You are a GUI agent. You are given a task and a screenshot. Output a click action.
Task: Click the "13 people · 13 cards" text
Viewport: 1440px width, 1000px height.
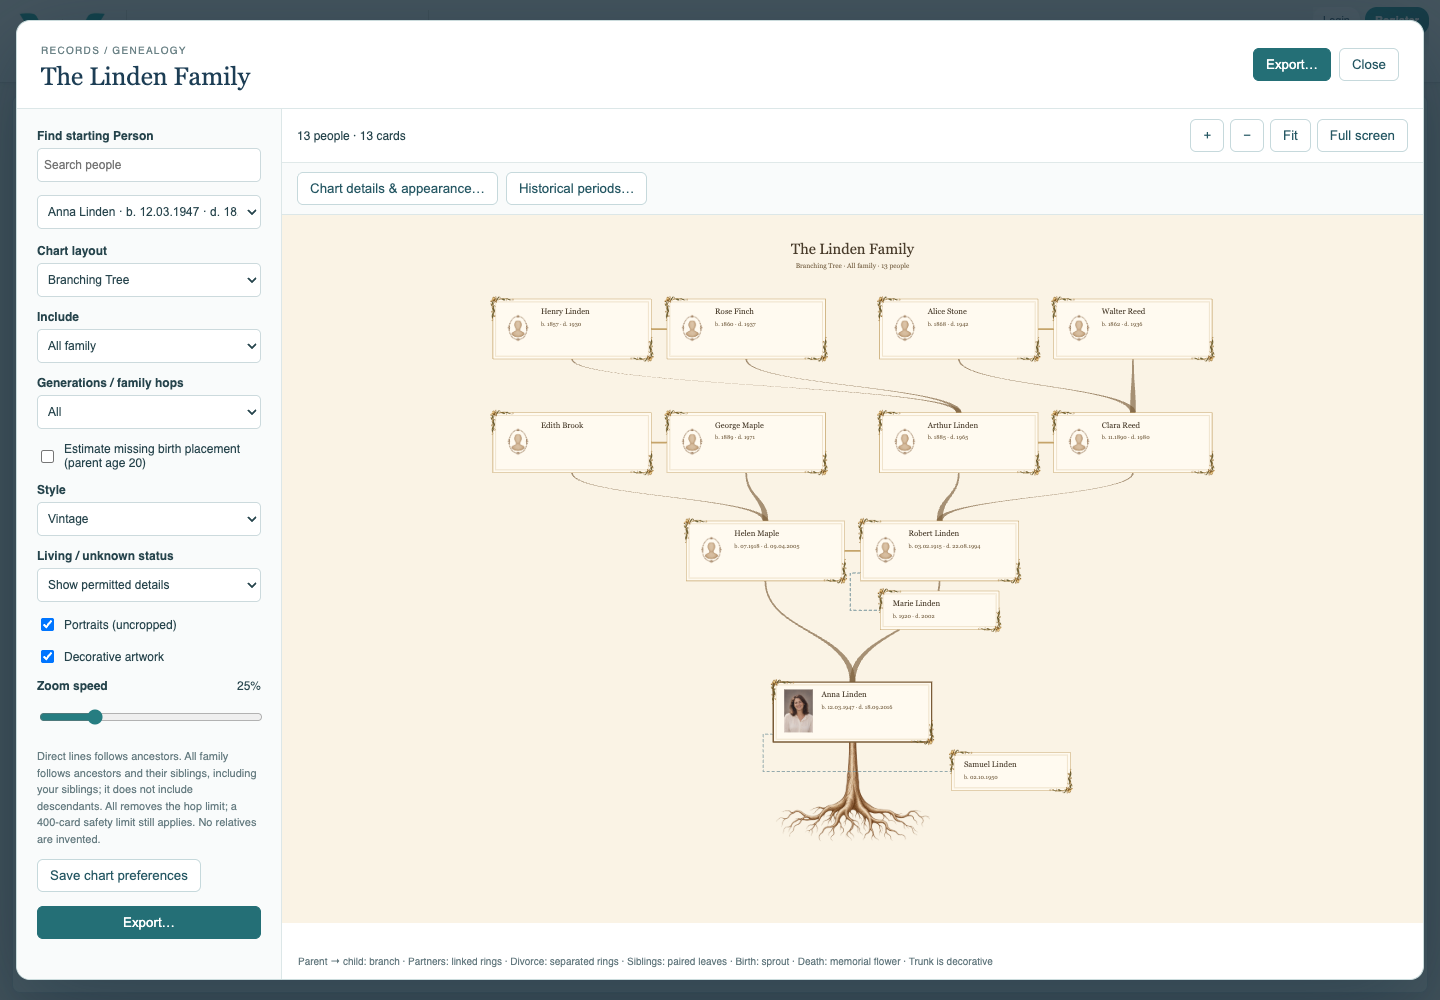[351, 136]
